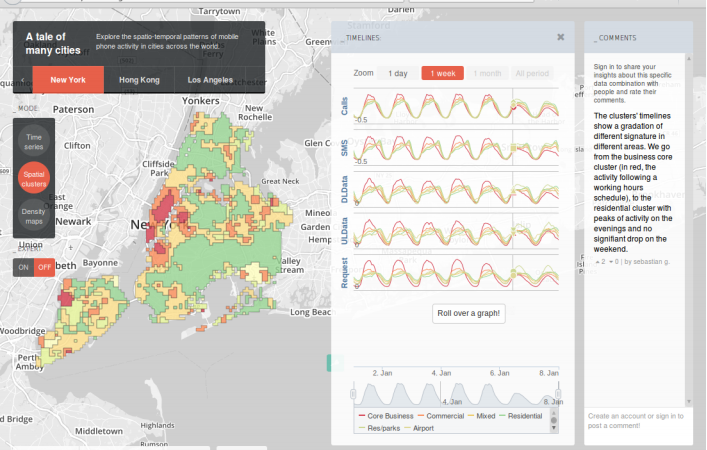Switch to the Hong Kong tab
This screenshot has height=450, width=707.
pyautogui.click(x=140, y=79)
